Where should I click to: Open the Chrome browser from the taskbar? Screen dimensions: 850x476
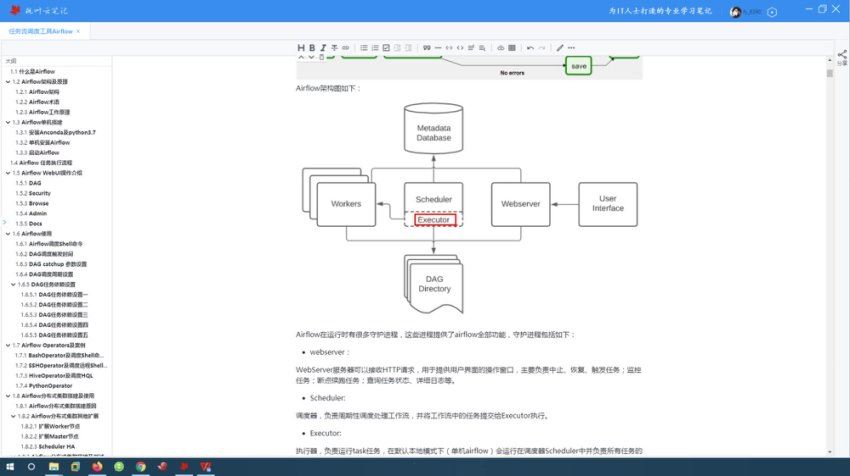140,466
